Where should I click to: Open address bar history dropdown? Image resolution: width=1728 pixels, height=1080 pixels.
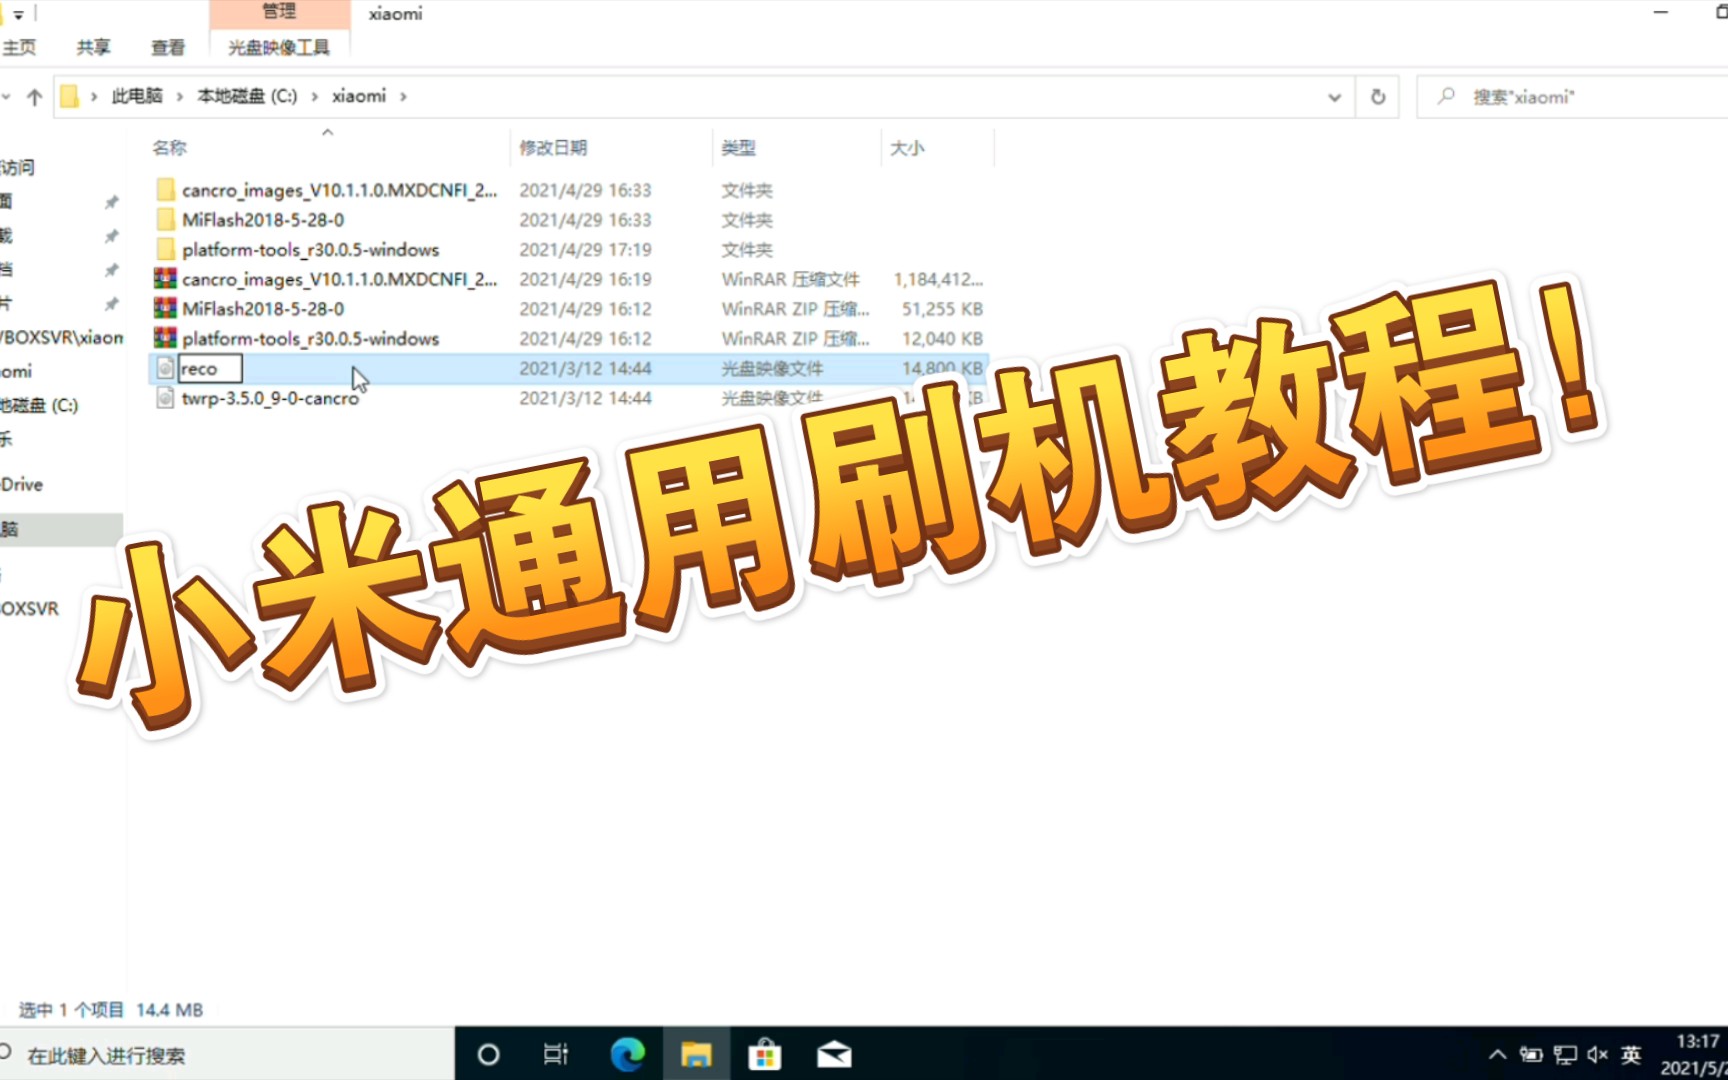coord(1334,97)
